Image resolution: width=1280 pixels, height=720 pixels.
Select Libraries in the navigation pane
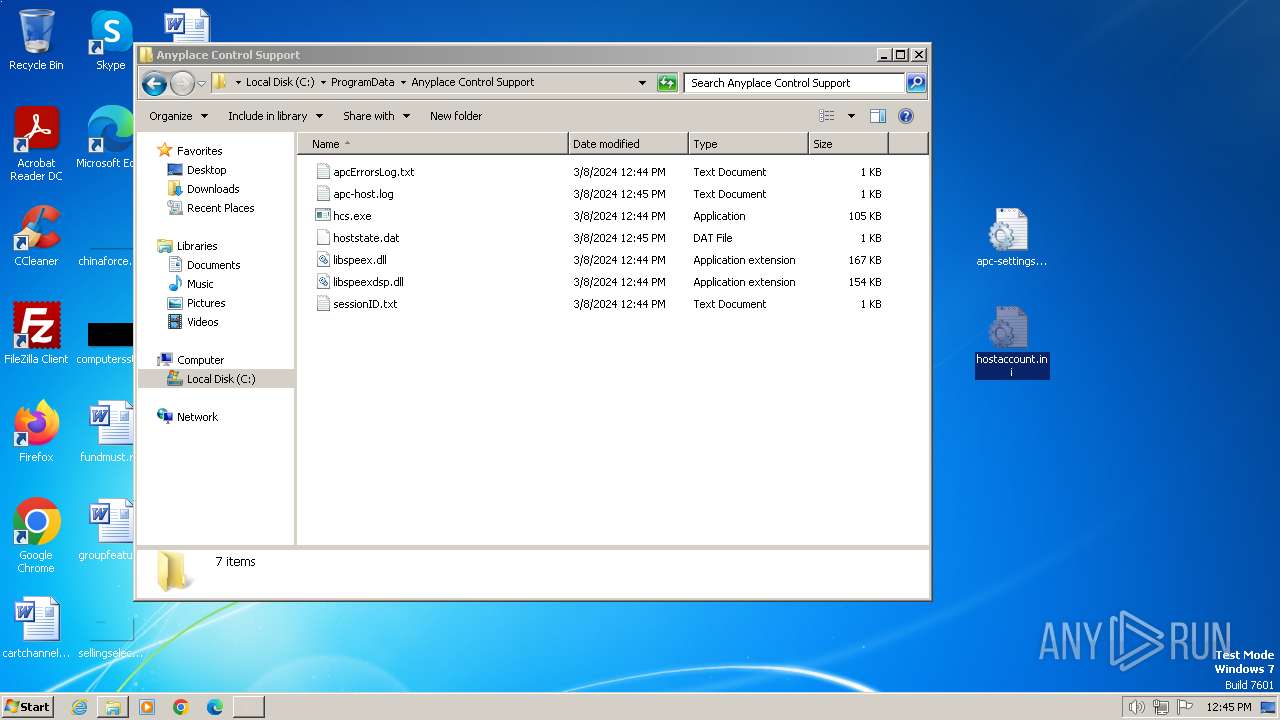coord(197,246)
